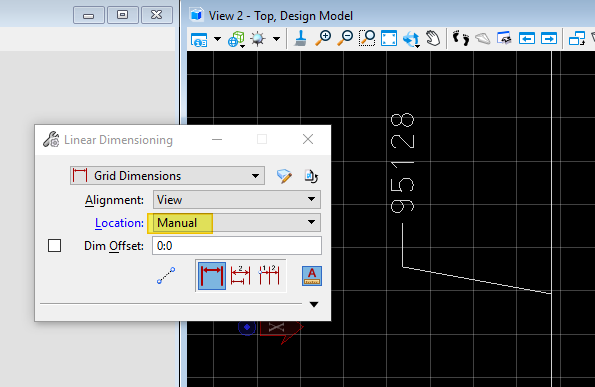Toggle the Annotation Scale 'A' icon

[312, 276]
